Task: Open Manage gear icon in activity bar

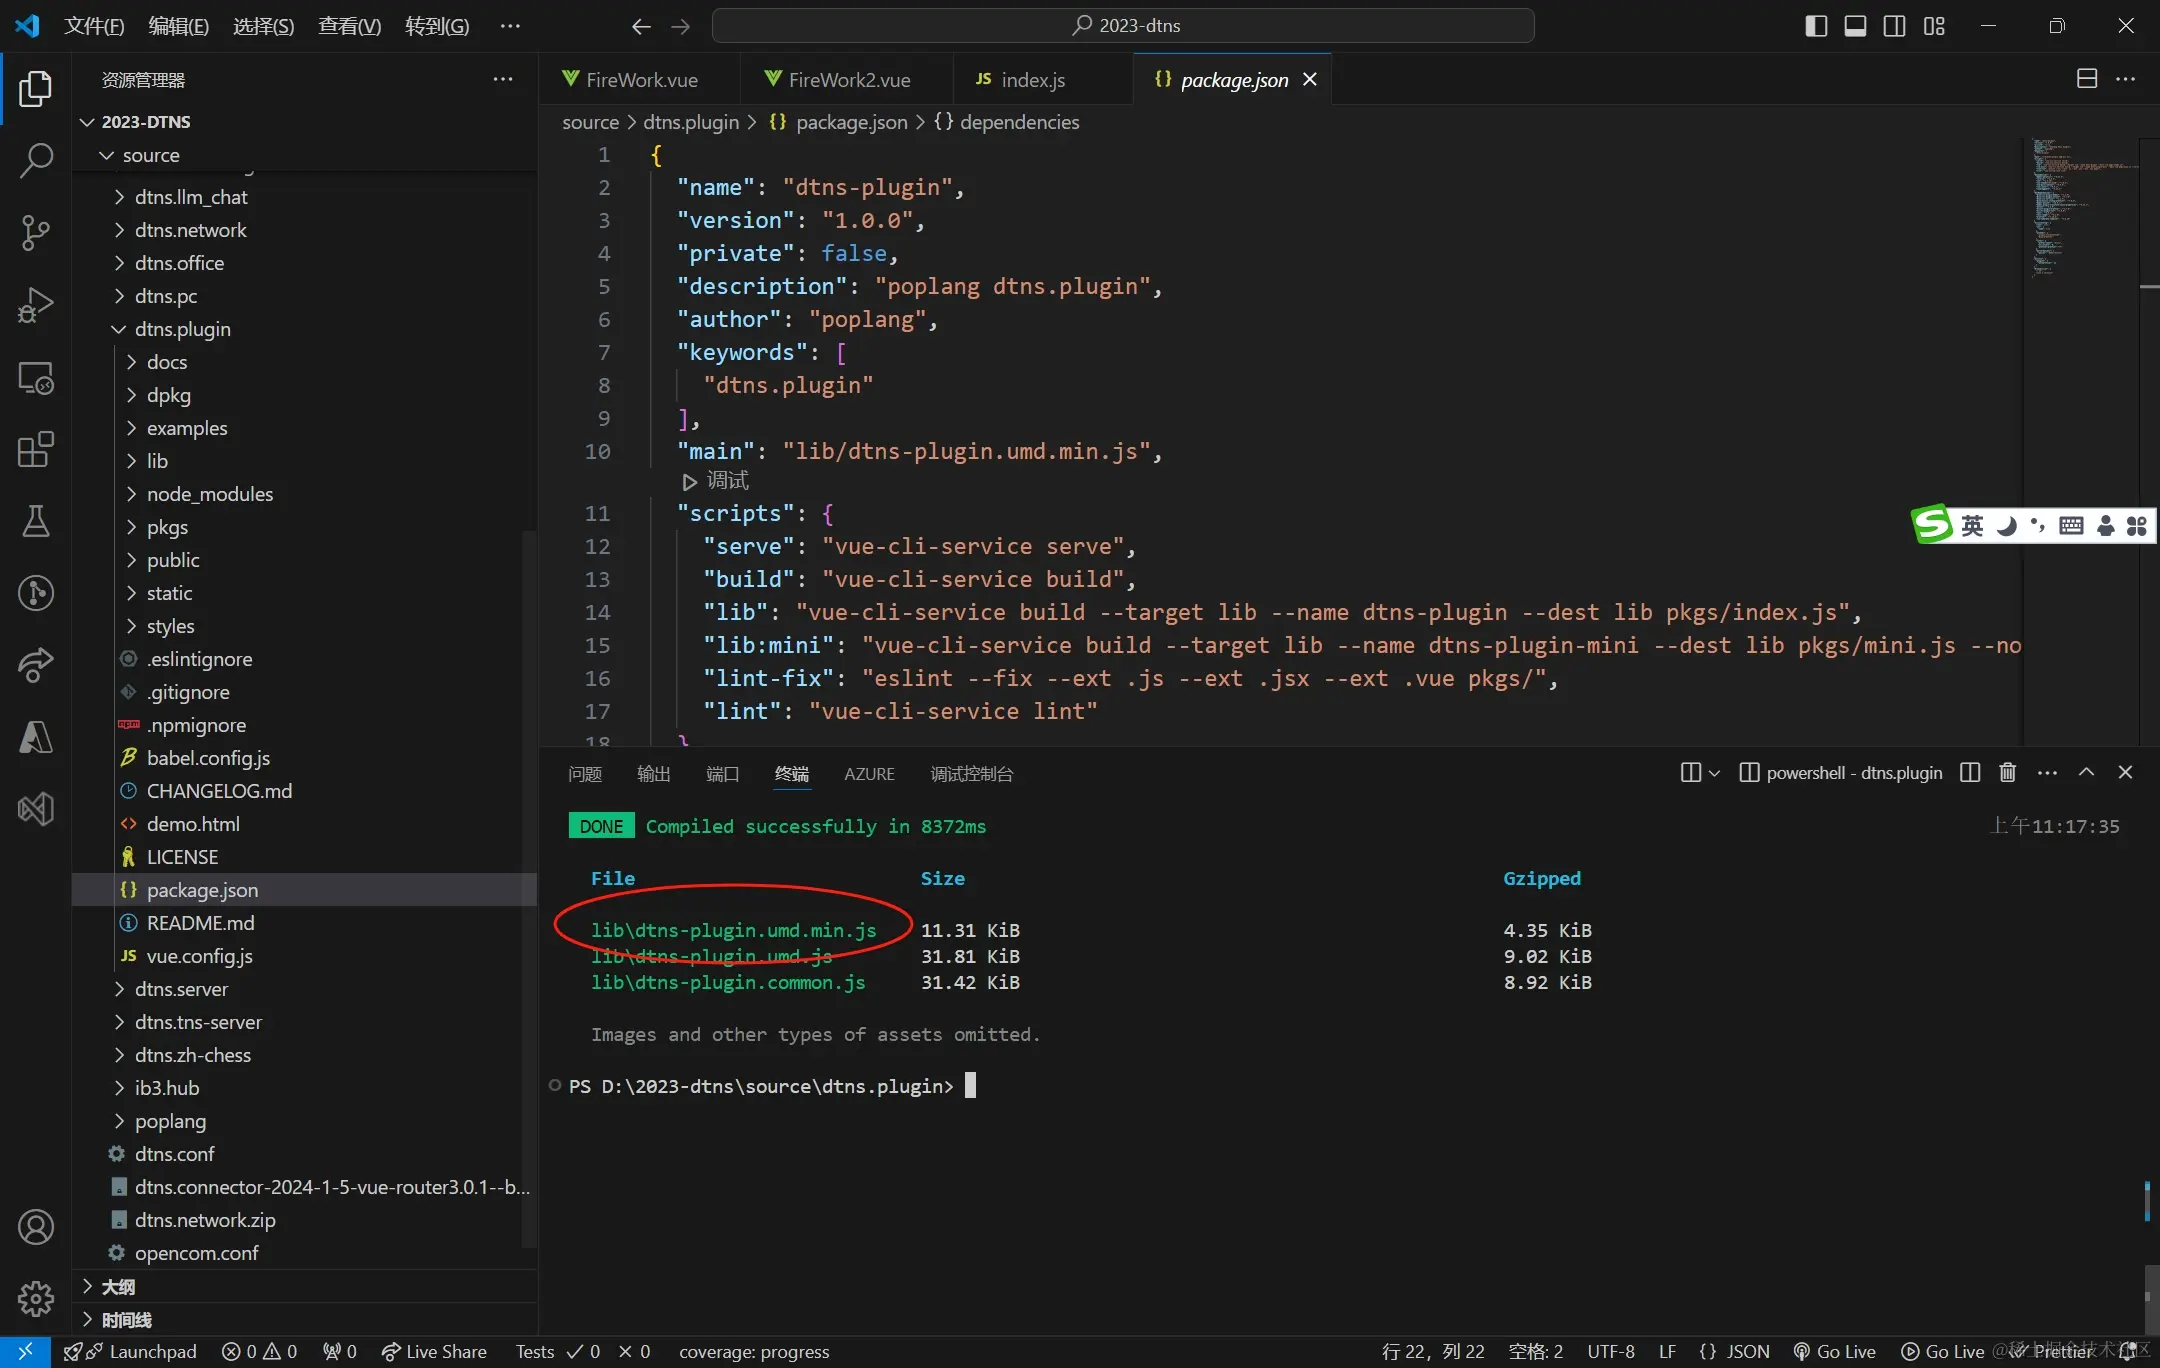Action: 36,1299
